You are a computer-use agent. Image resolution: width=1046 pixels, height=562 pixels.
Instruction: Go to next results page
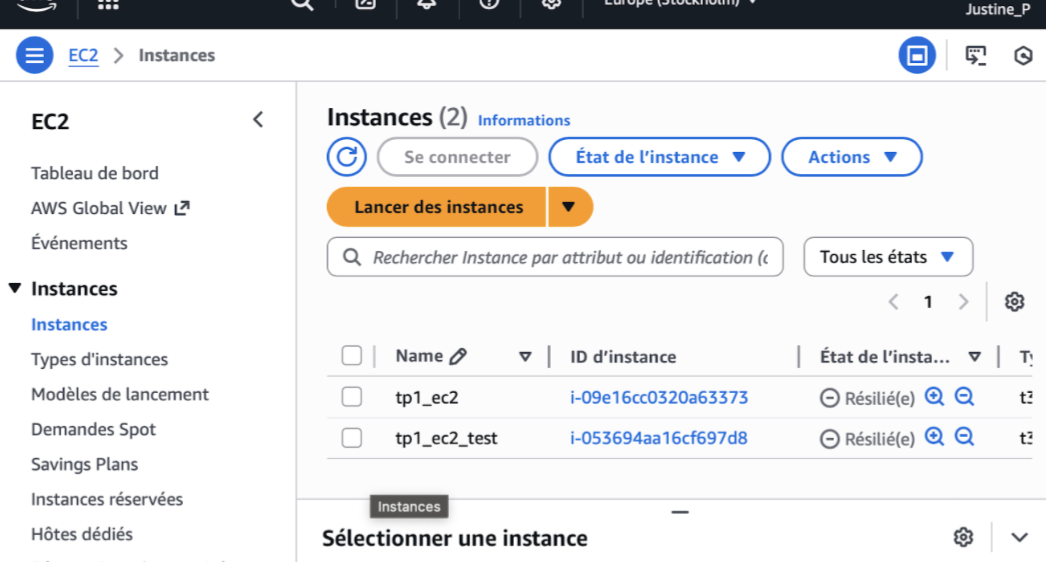tap(963, 302)
